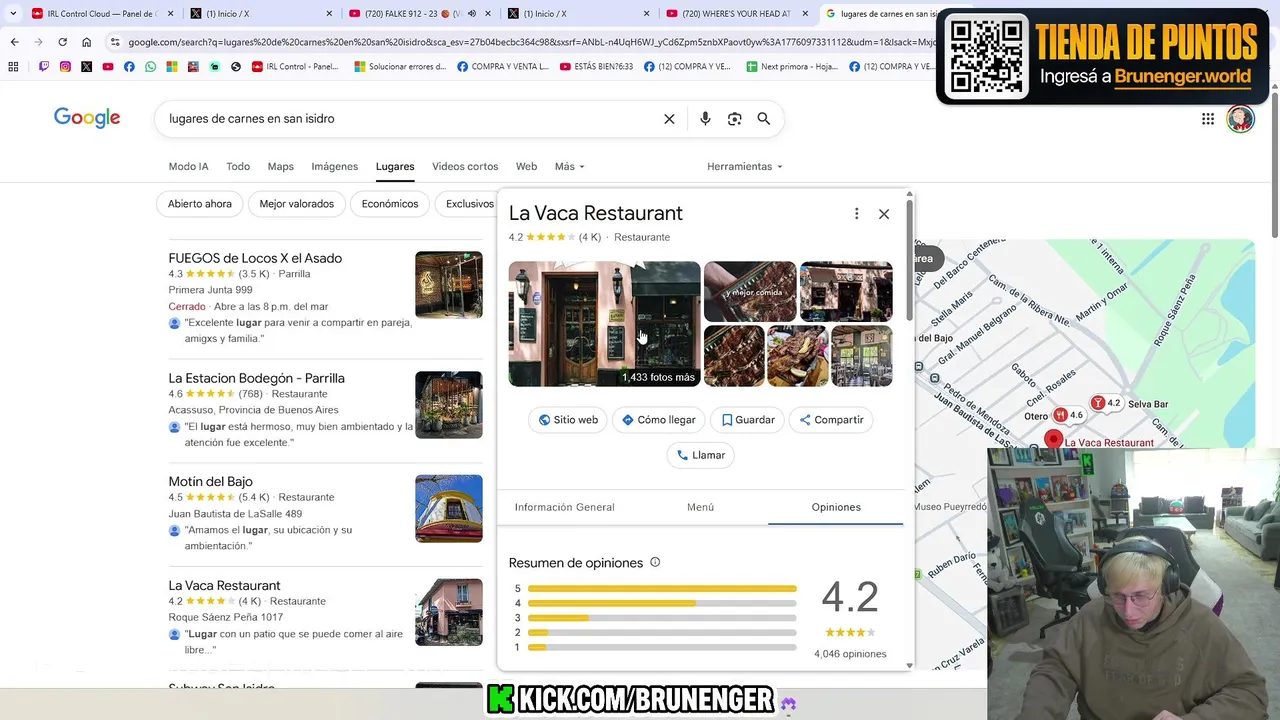1280x720 pixels.
Task: Toggle the Económicos filter chip
Action: (x=390, y=204)
